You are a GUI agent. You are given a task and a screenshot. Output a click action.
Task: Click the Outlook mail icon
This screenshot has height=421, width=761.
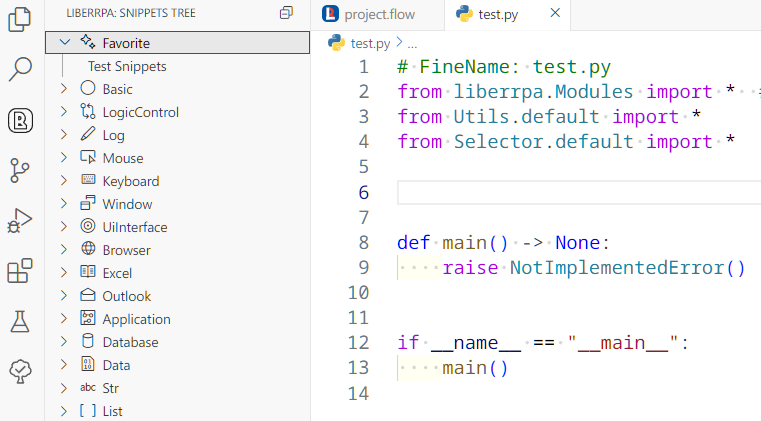(88, 295)
